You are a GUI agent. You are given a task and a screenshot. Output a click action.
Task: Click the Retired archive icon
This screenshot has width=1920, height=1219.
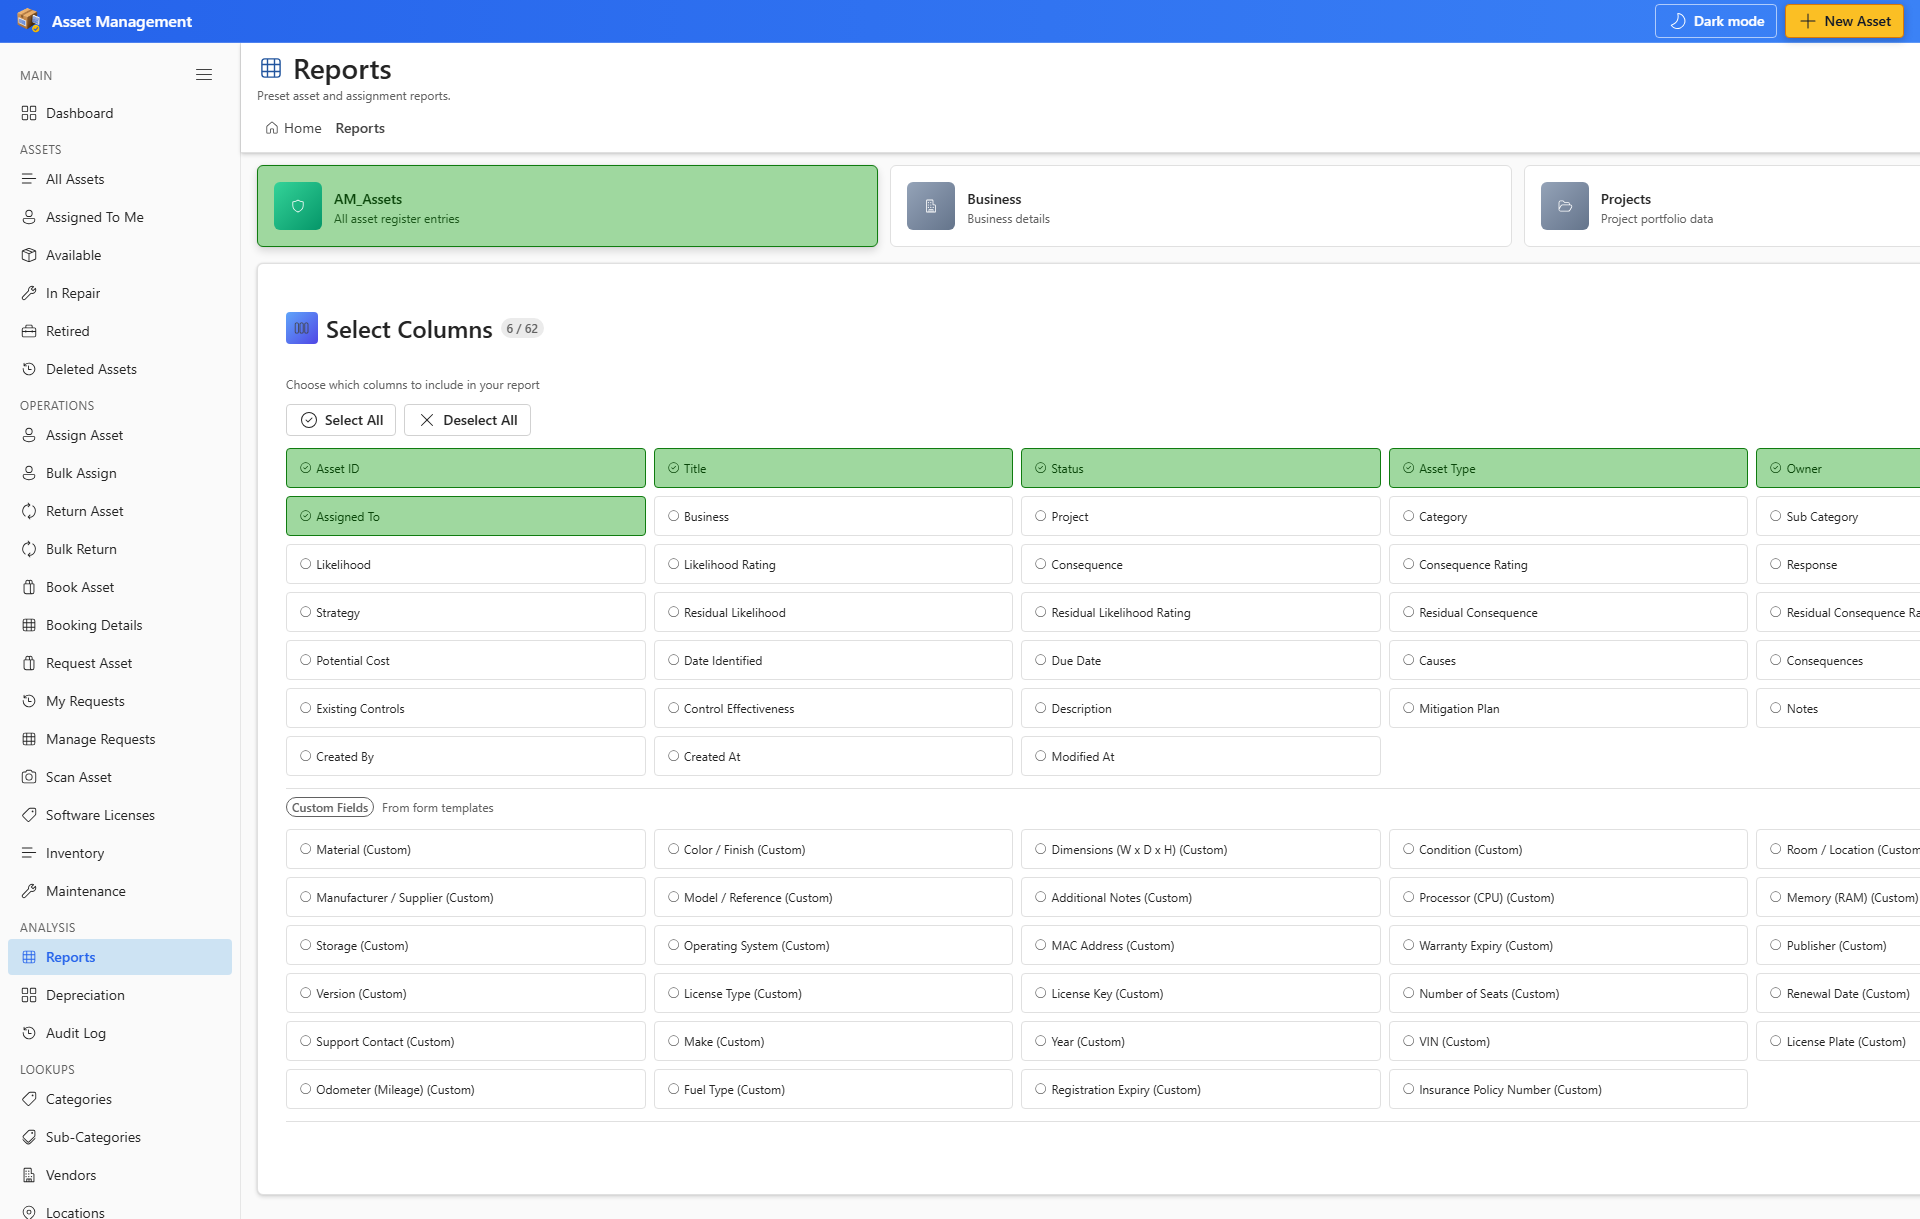(x=29, y=331)
